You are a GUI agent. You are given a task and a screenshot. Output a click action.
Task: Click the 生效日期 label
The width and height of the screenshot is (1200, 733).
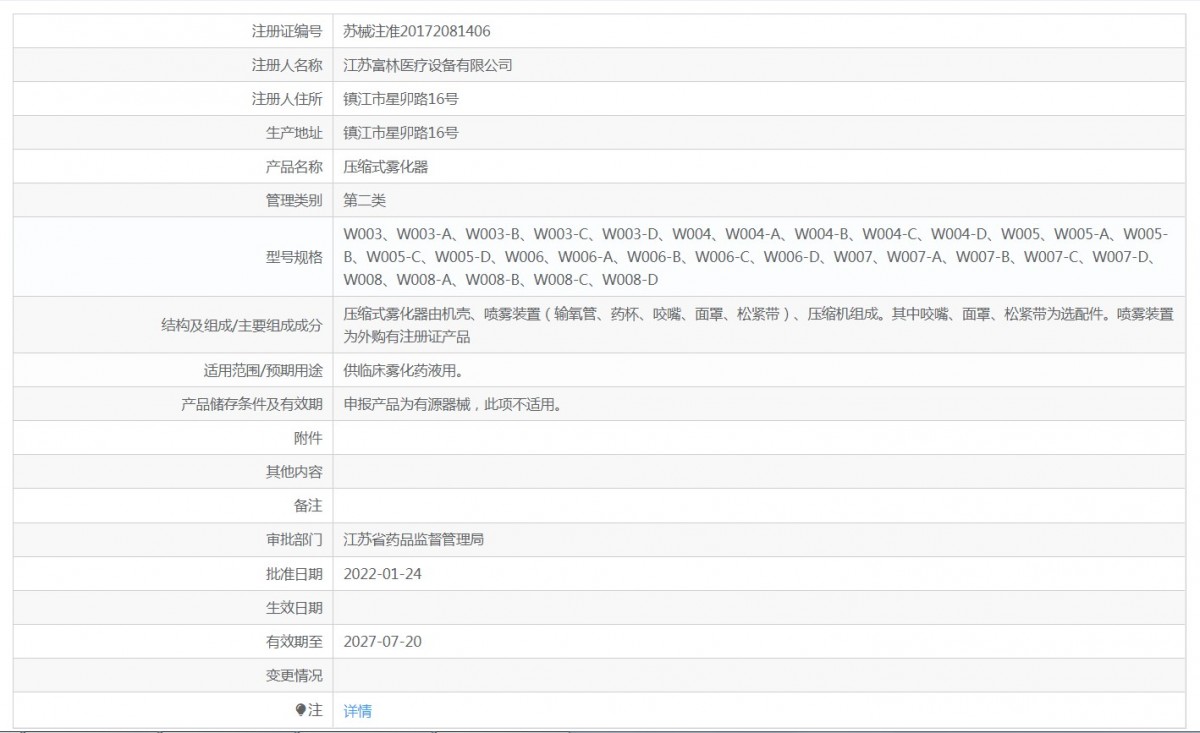pos(294,608)
